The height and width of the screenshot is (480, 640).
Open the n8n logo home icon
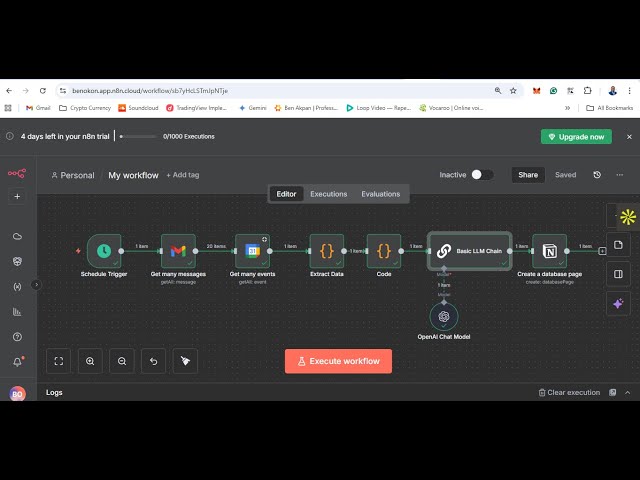[x=17, y=173]
